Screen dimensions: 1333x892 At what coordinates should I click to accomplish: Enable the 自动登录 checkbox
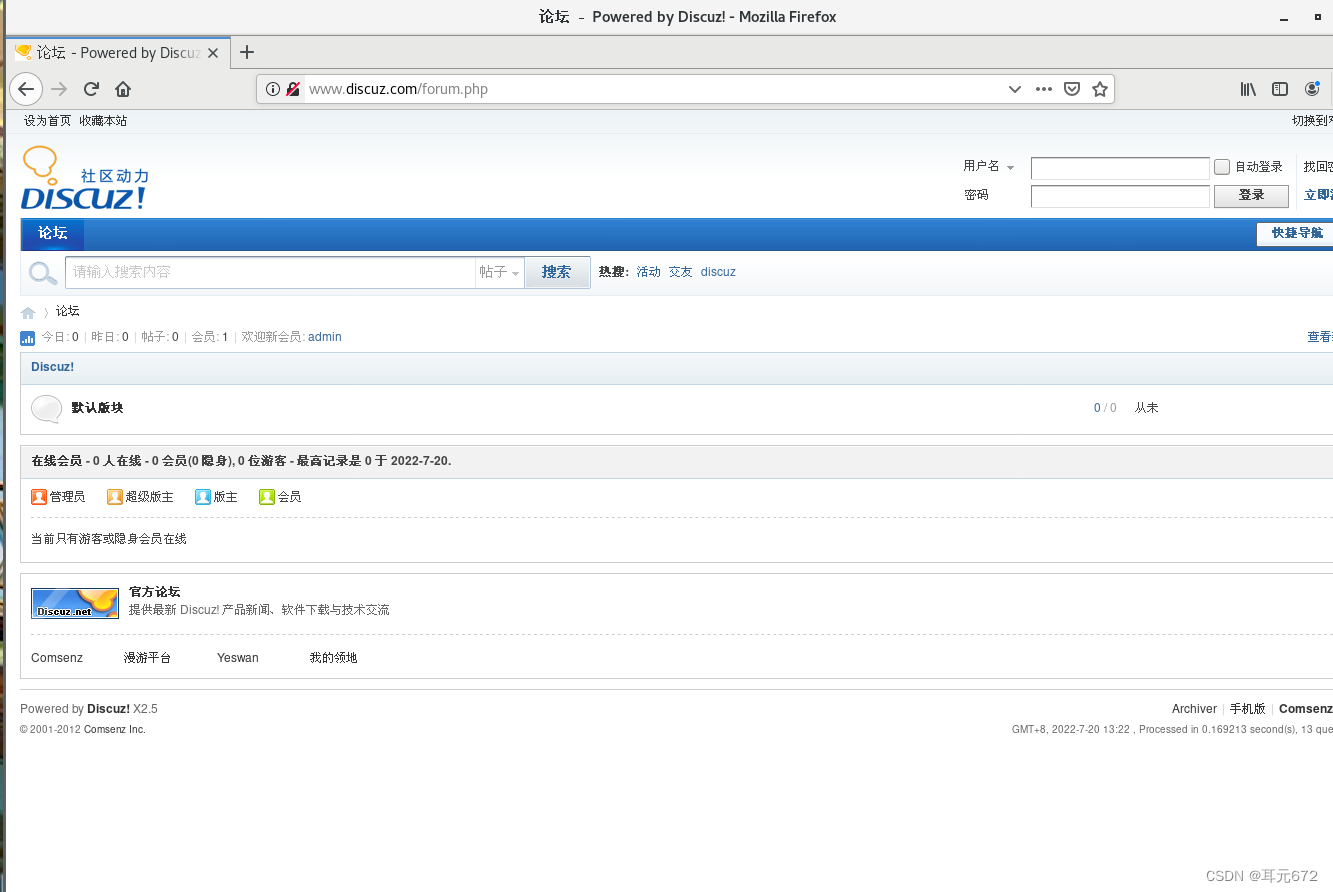pyautogui.click(x=1222, y=167)
